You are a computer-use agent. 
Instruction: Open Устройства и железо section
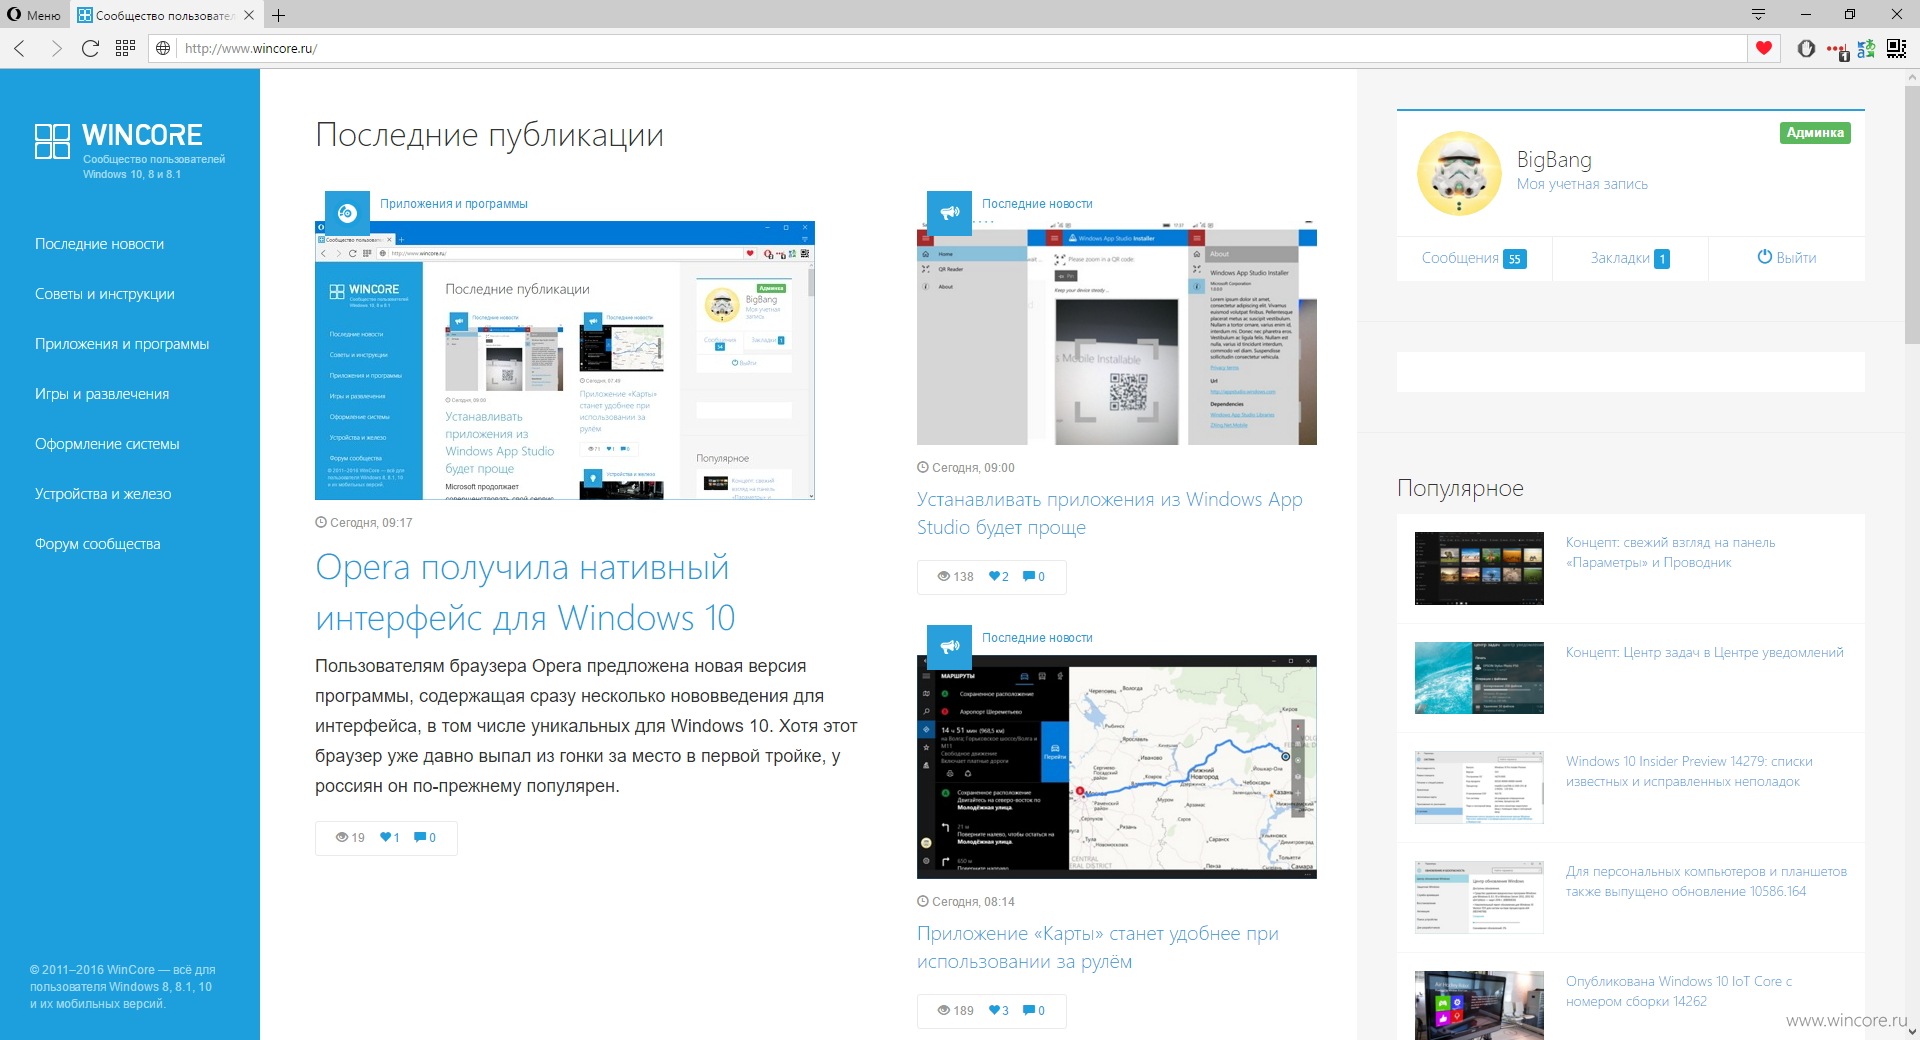[x=103, y=494]
